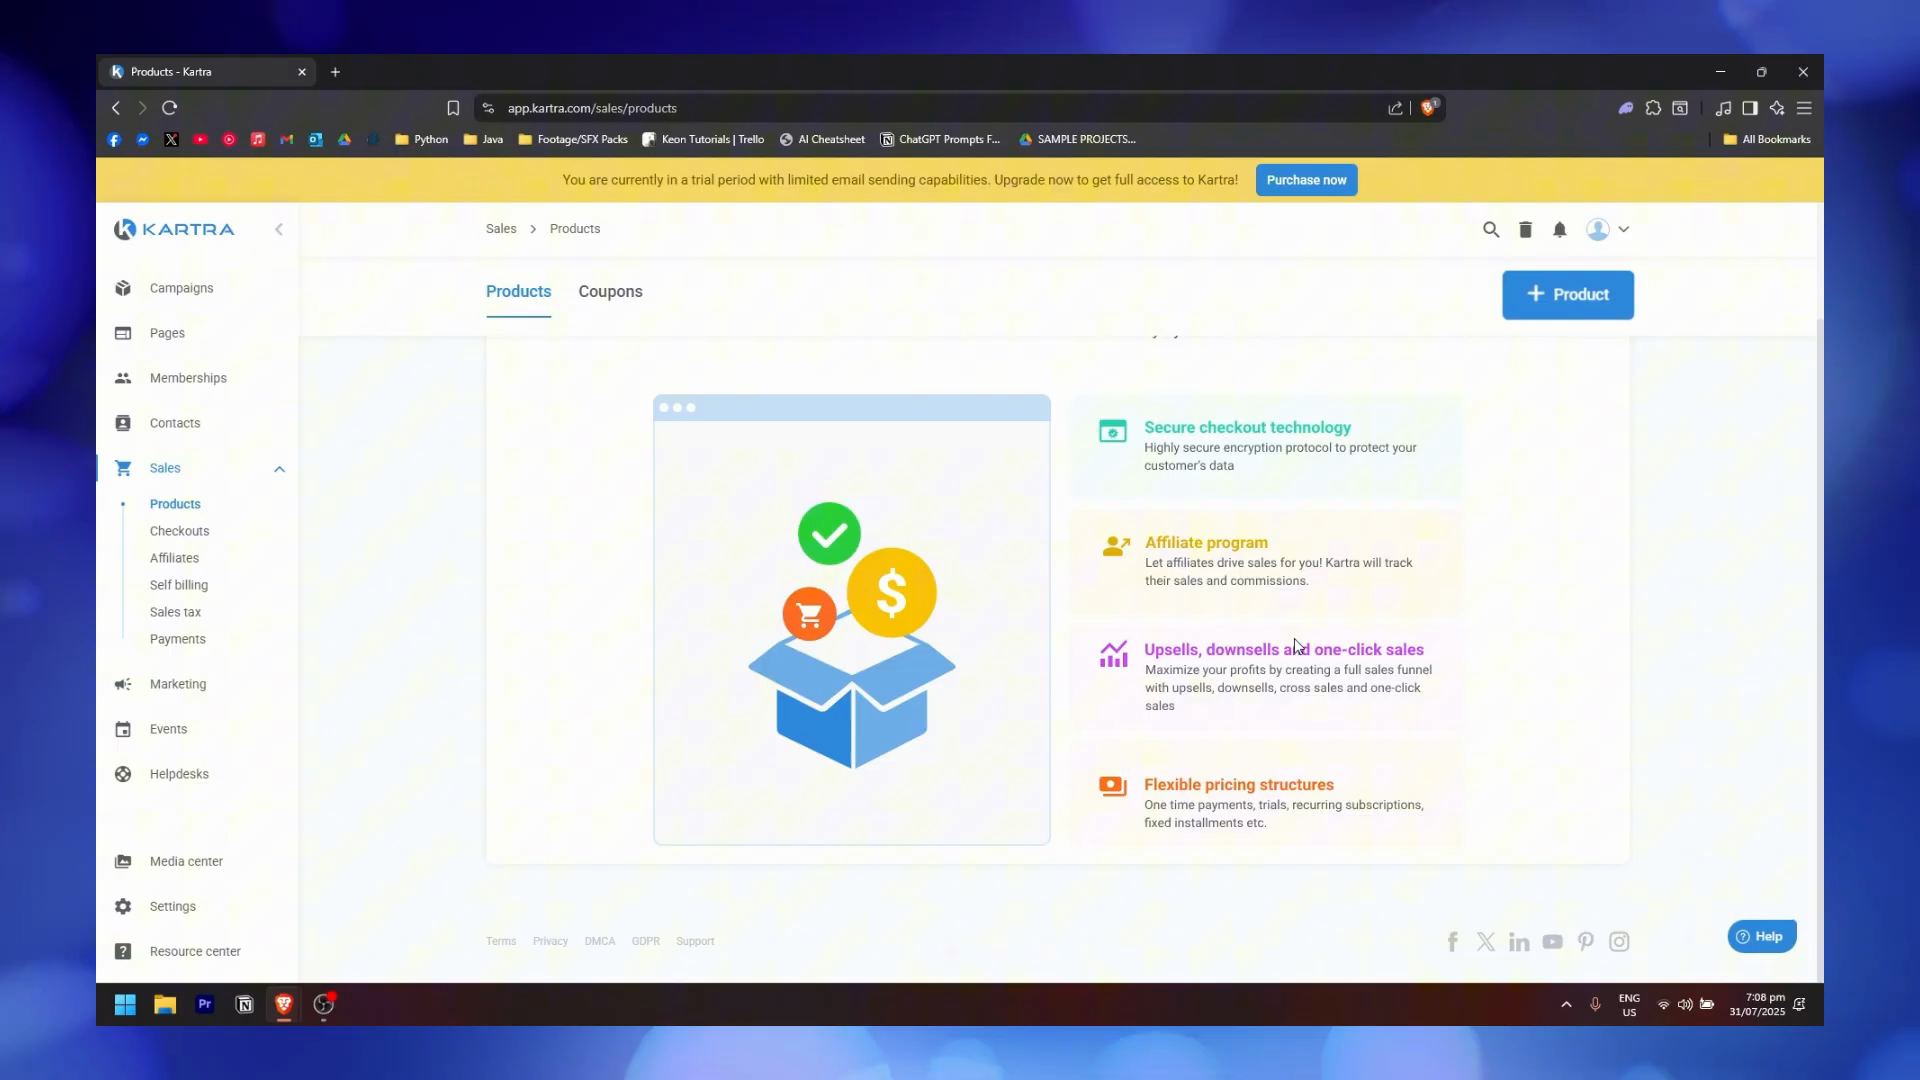Open the user account dropdown

click(1608, 230)
